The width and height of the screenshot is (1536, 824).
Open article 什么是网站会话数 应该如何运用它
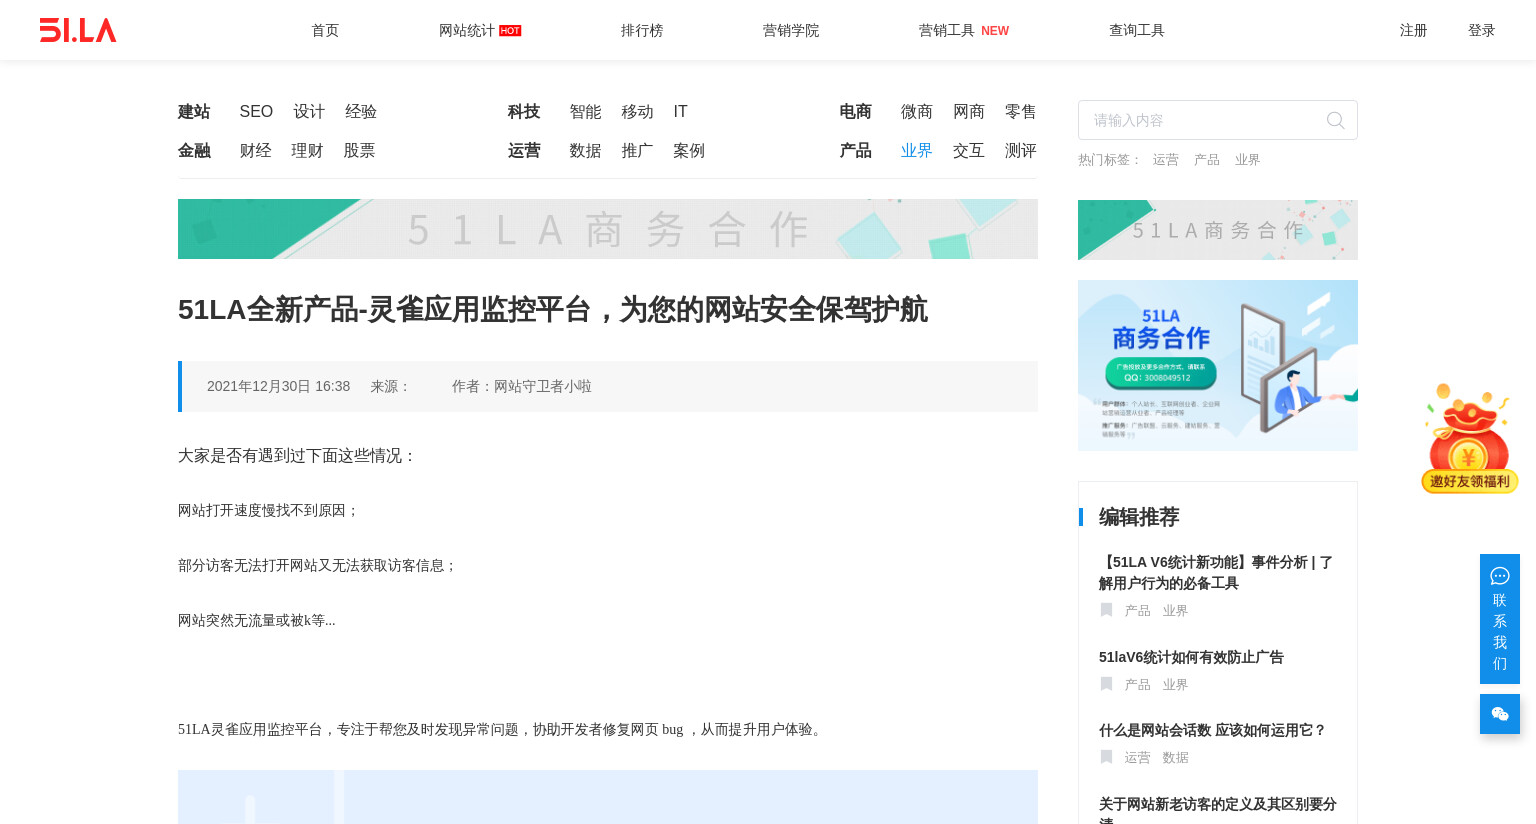1212,730
